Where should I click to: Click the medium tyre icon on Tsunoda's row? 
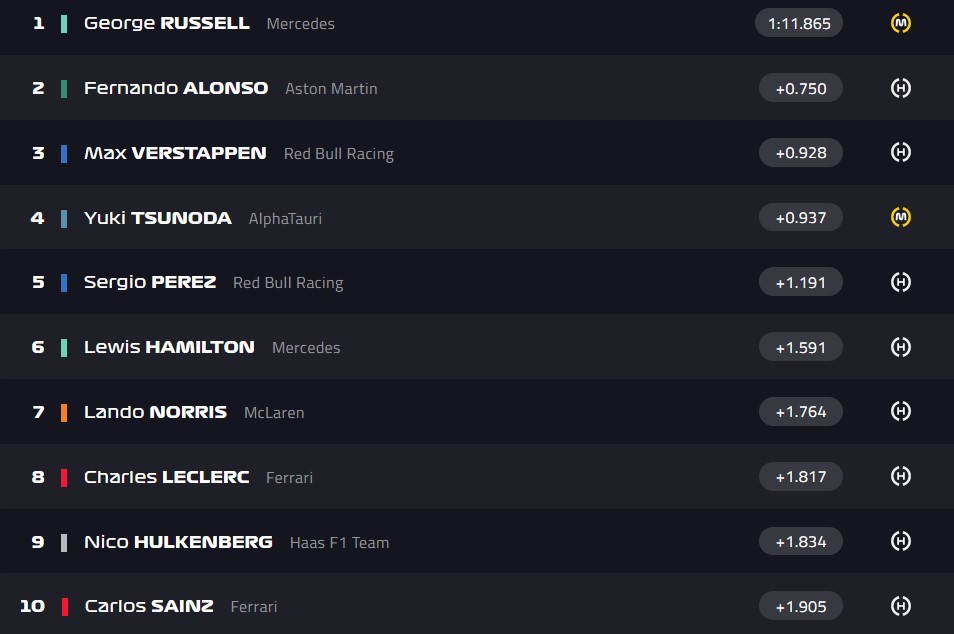point(900,217)
